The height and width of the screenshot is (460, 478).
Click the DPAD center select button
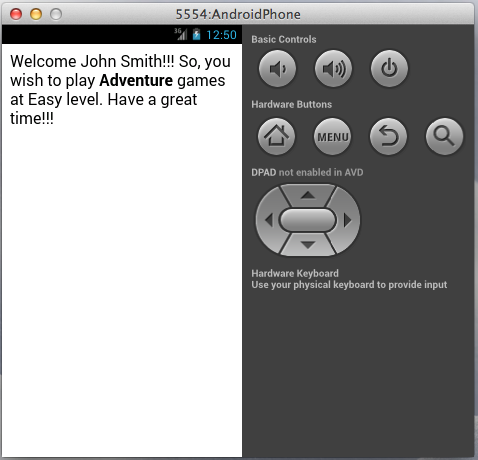(x=308, y=220)
